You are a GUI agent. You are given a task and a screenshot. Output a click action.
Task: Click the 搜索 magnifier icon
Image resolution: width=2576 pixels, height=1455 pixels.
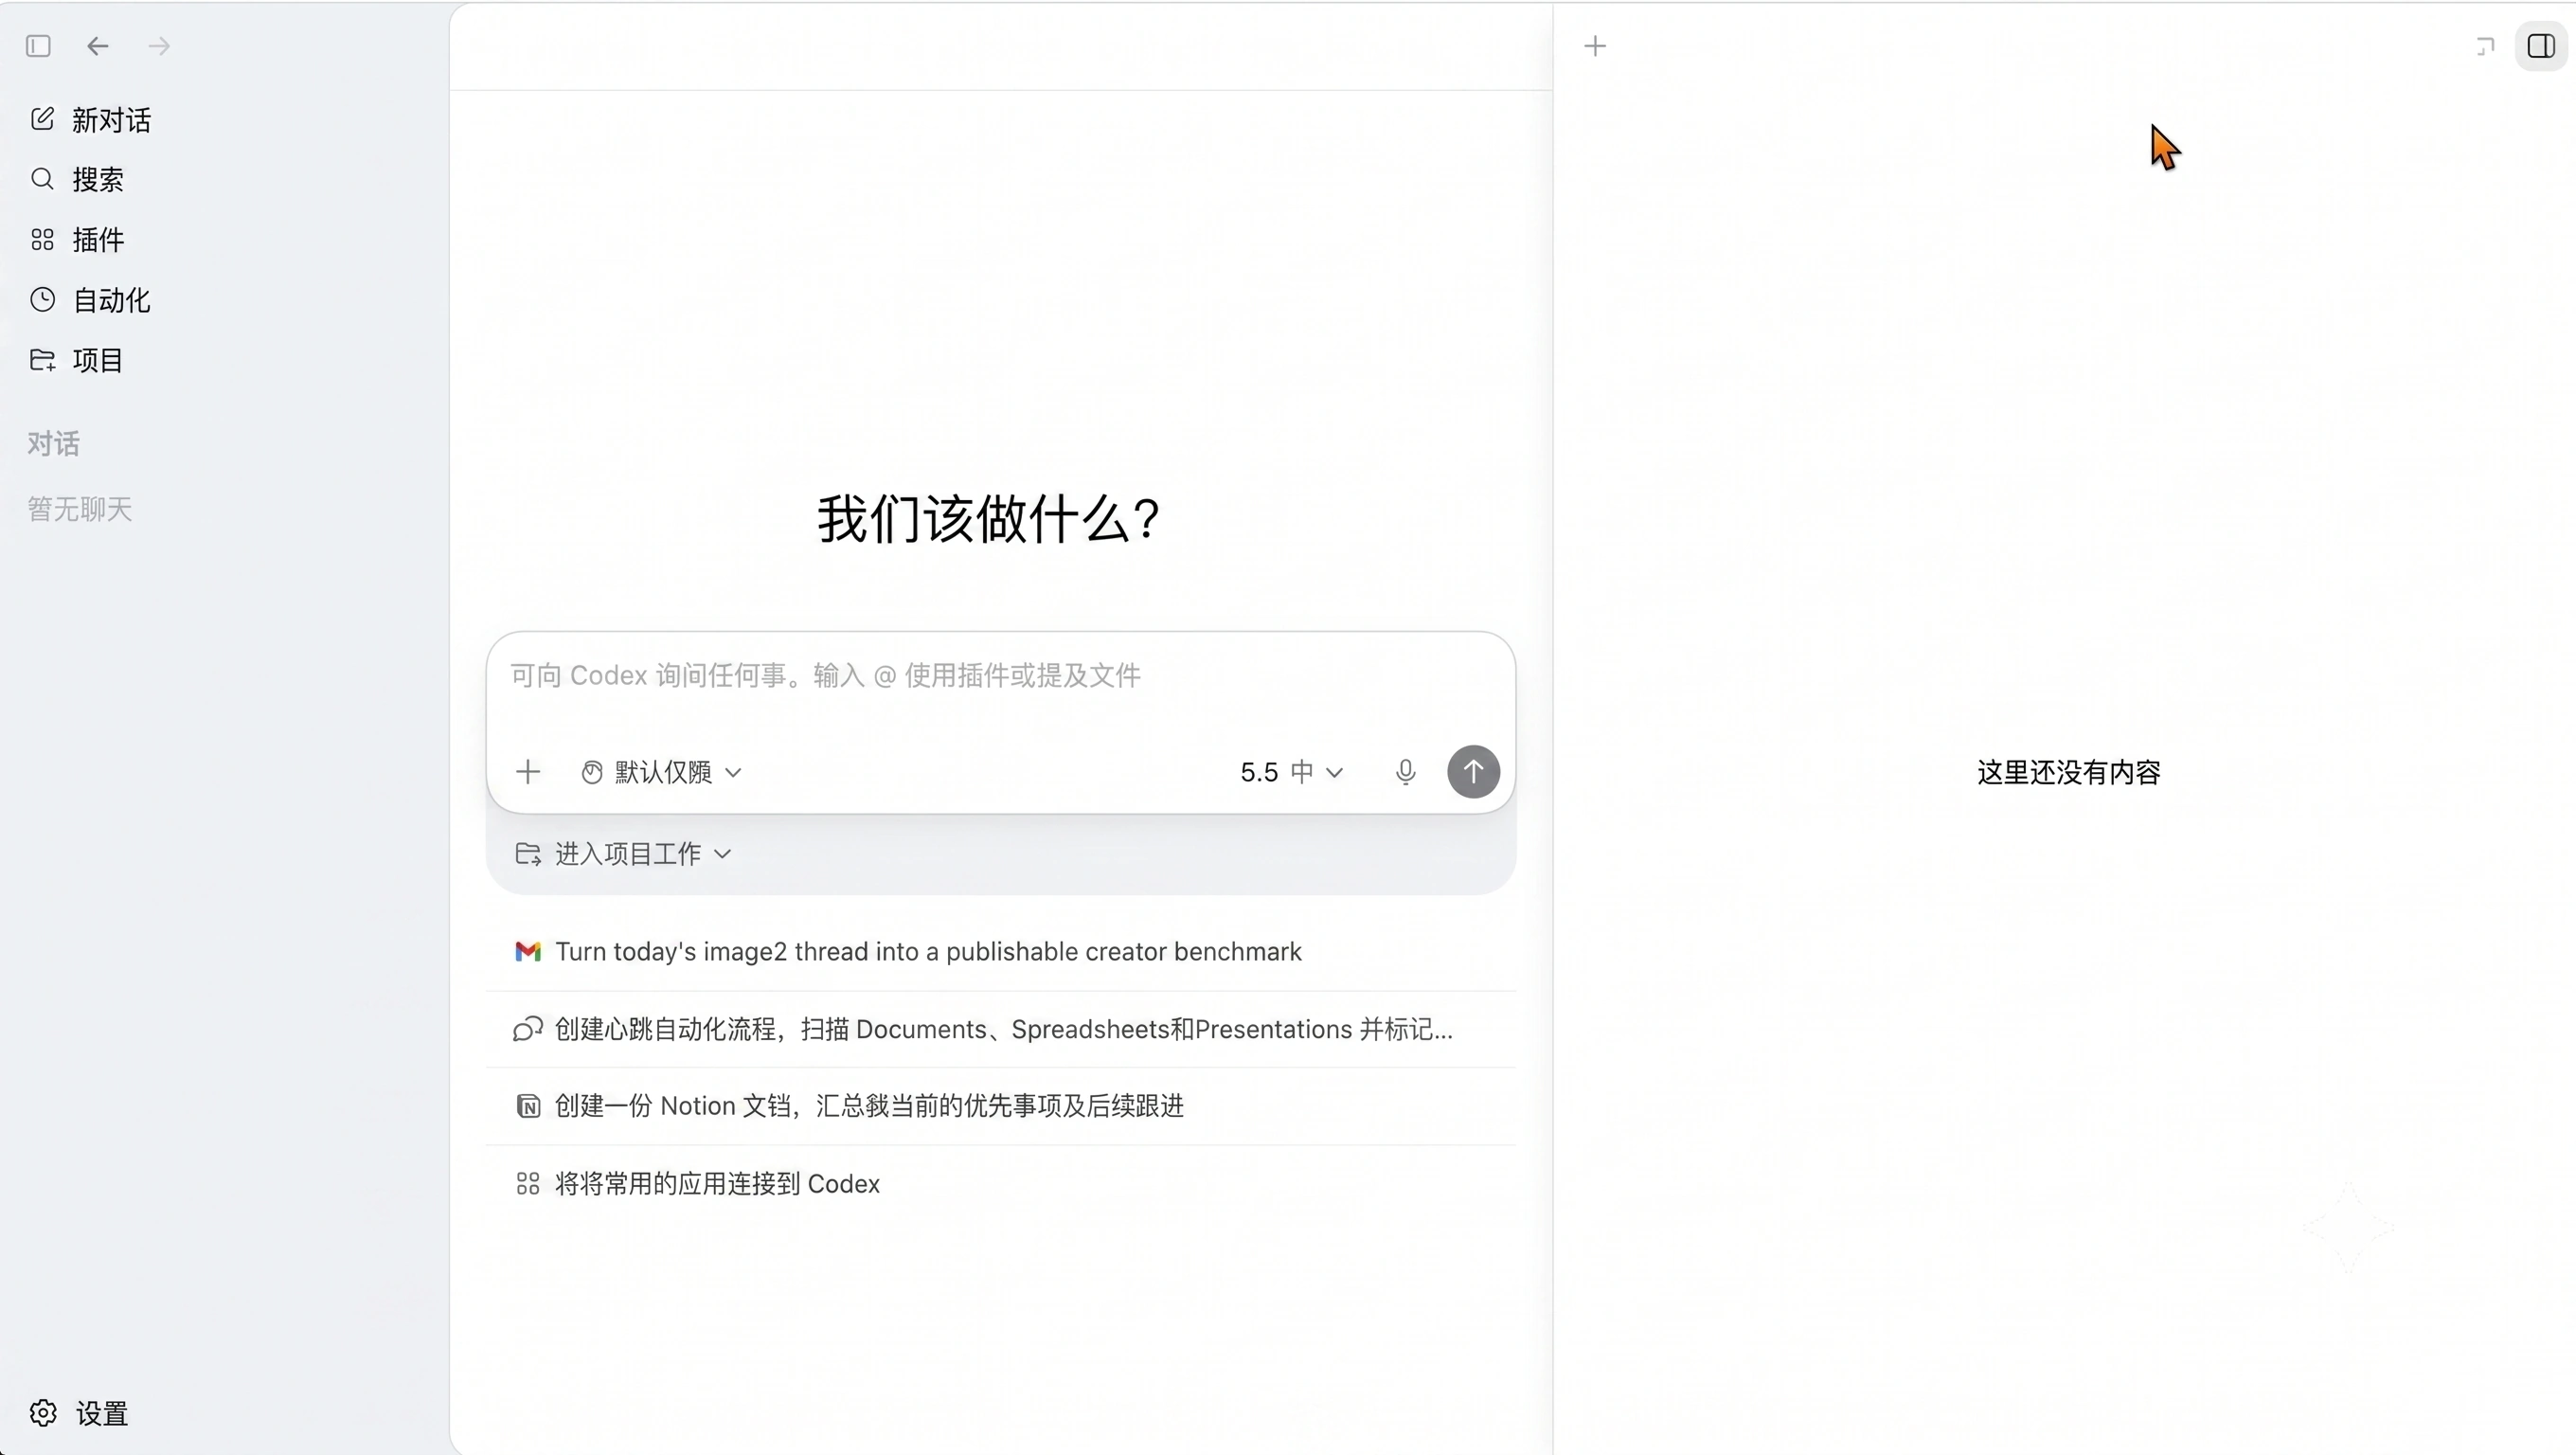point(42,179)
